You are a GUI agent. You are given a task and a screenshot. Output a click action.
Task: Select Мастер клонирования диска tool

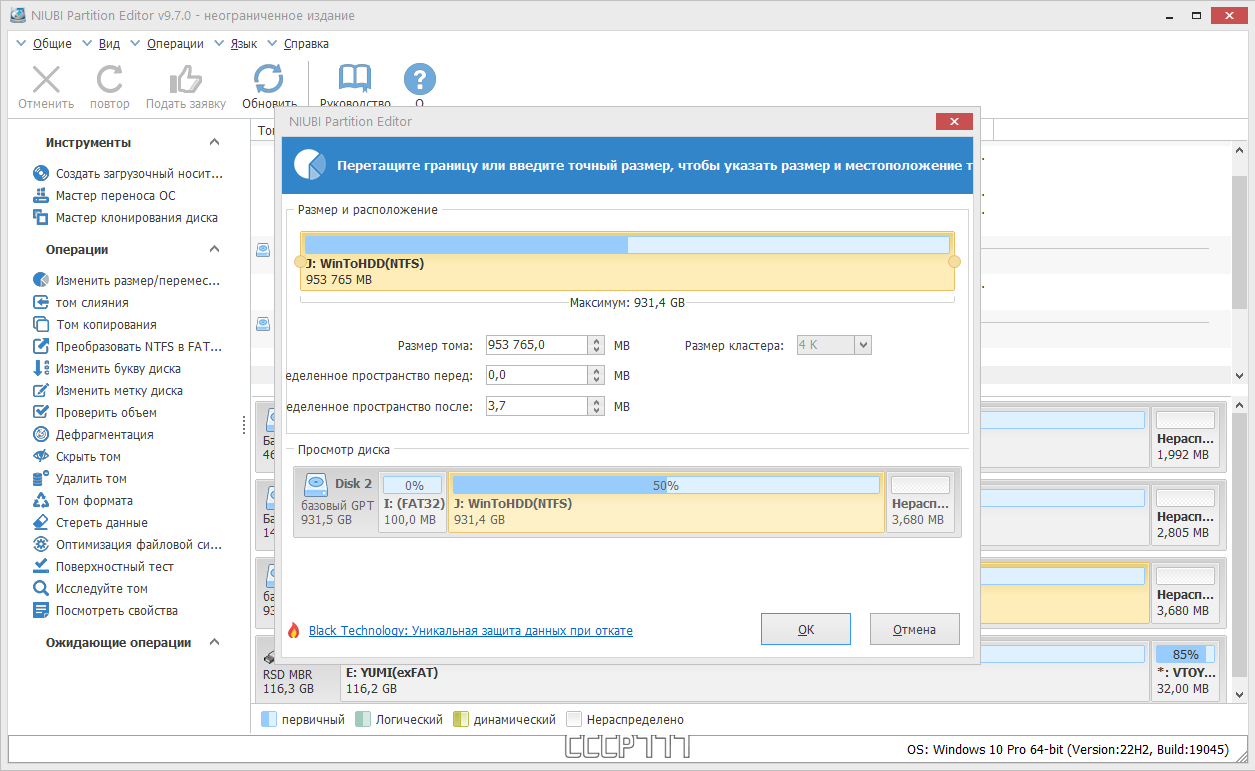coord(136,217)
